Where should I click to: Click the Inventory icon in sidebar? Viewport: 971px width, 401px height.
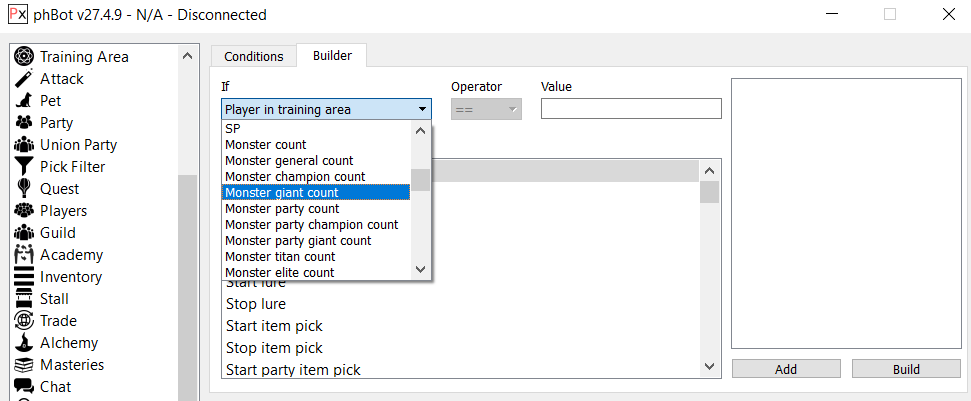click(24, 277)
